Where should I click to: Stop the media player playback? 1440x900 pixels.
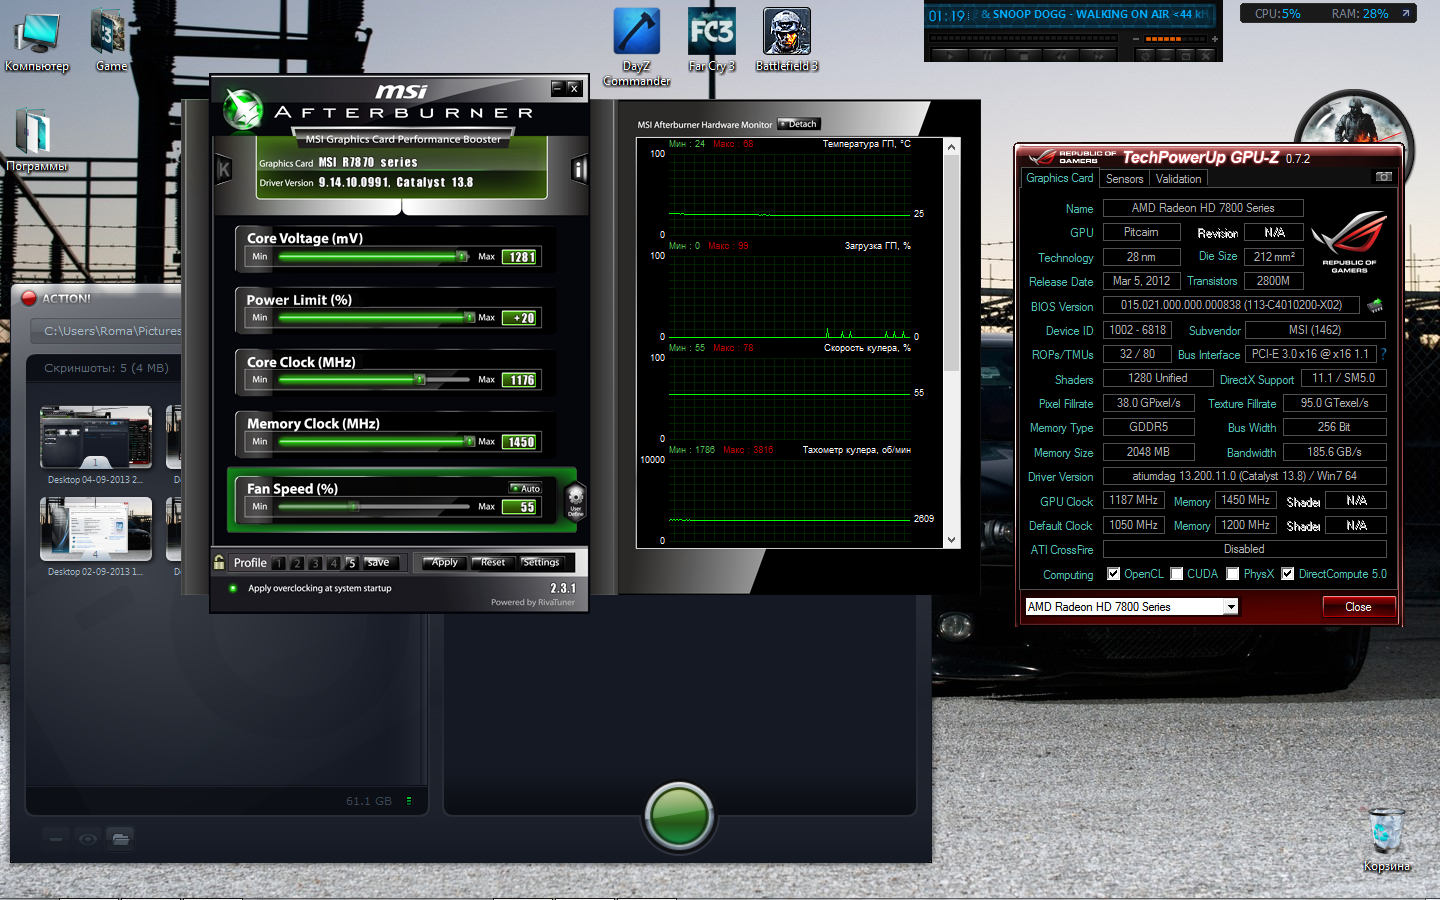(1023, 56)
